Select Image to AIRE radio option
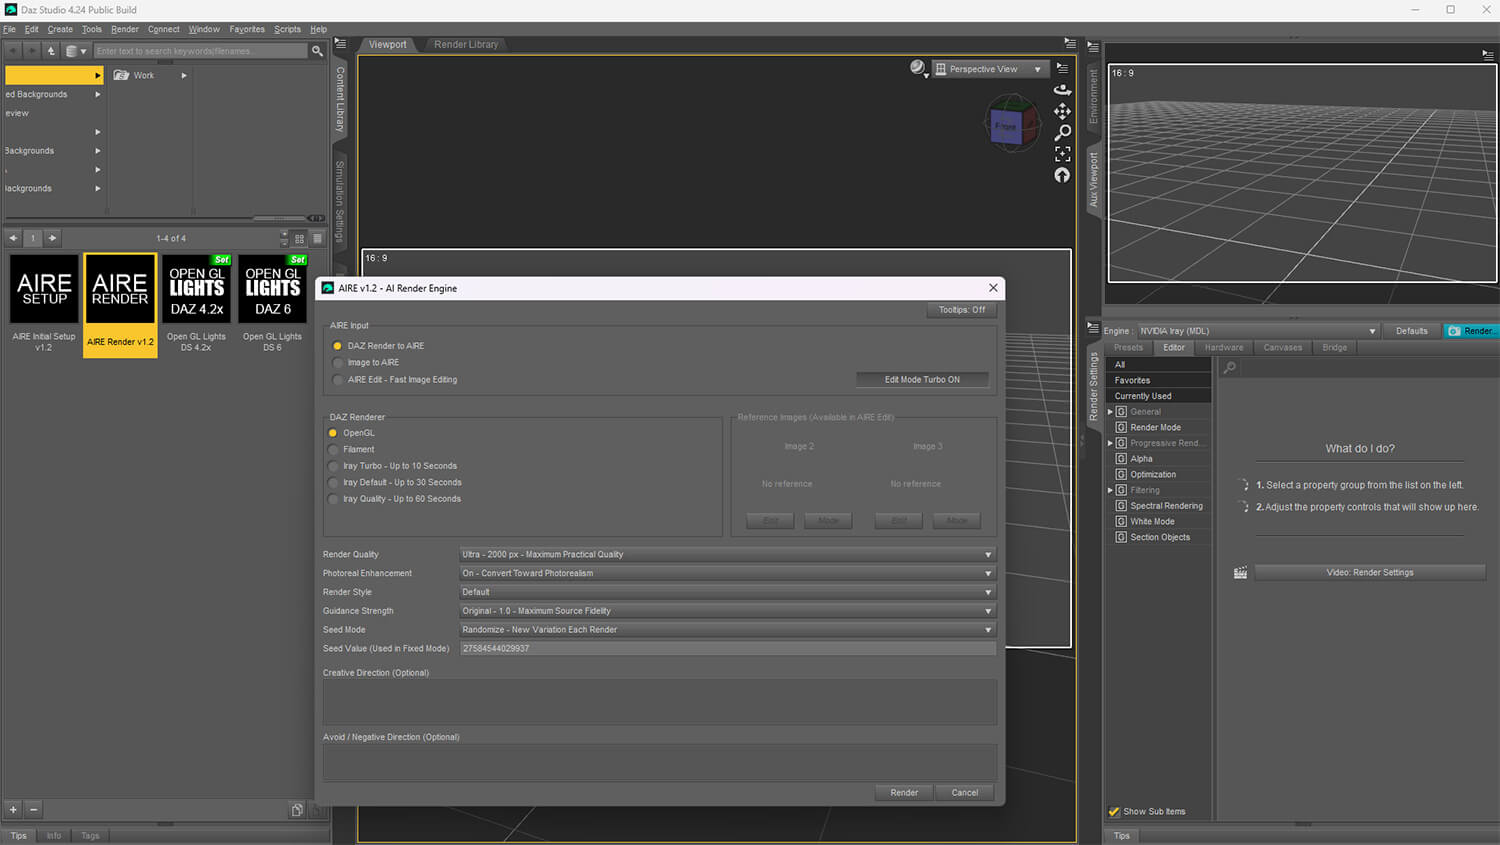 click(x=364, y=363)
